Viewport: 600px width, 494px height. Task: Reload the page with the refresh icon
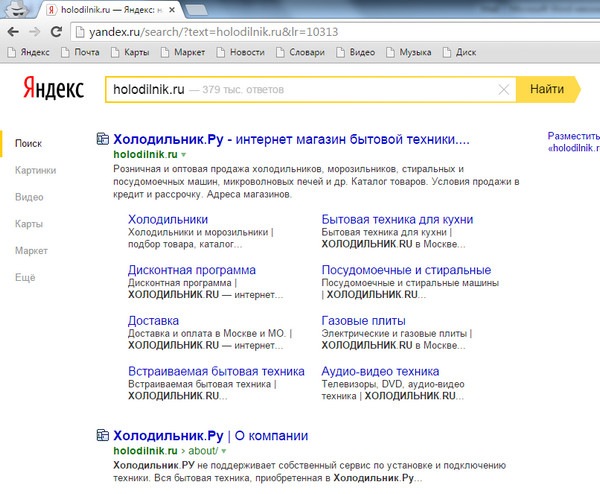click(56, 32)
